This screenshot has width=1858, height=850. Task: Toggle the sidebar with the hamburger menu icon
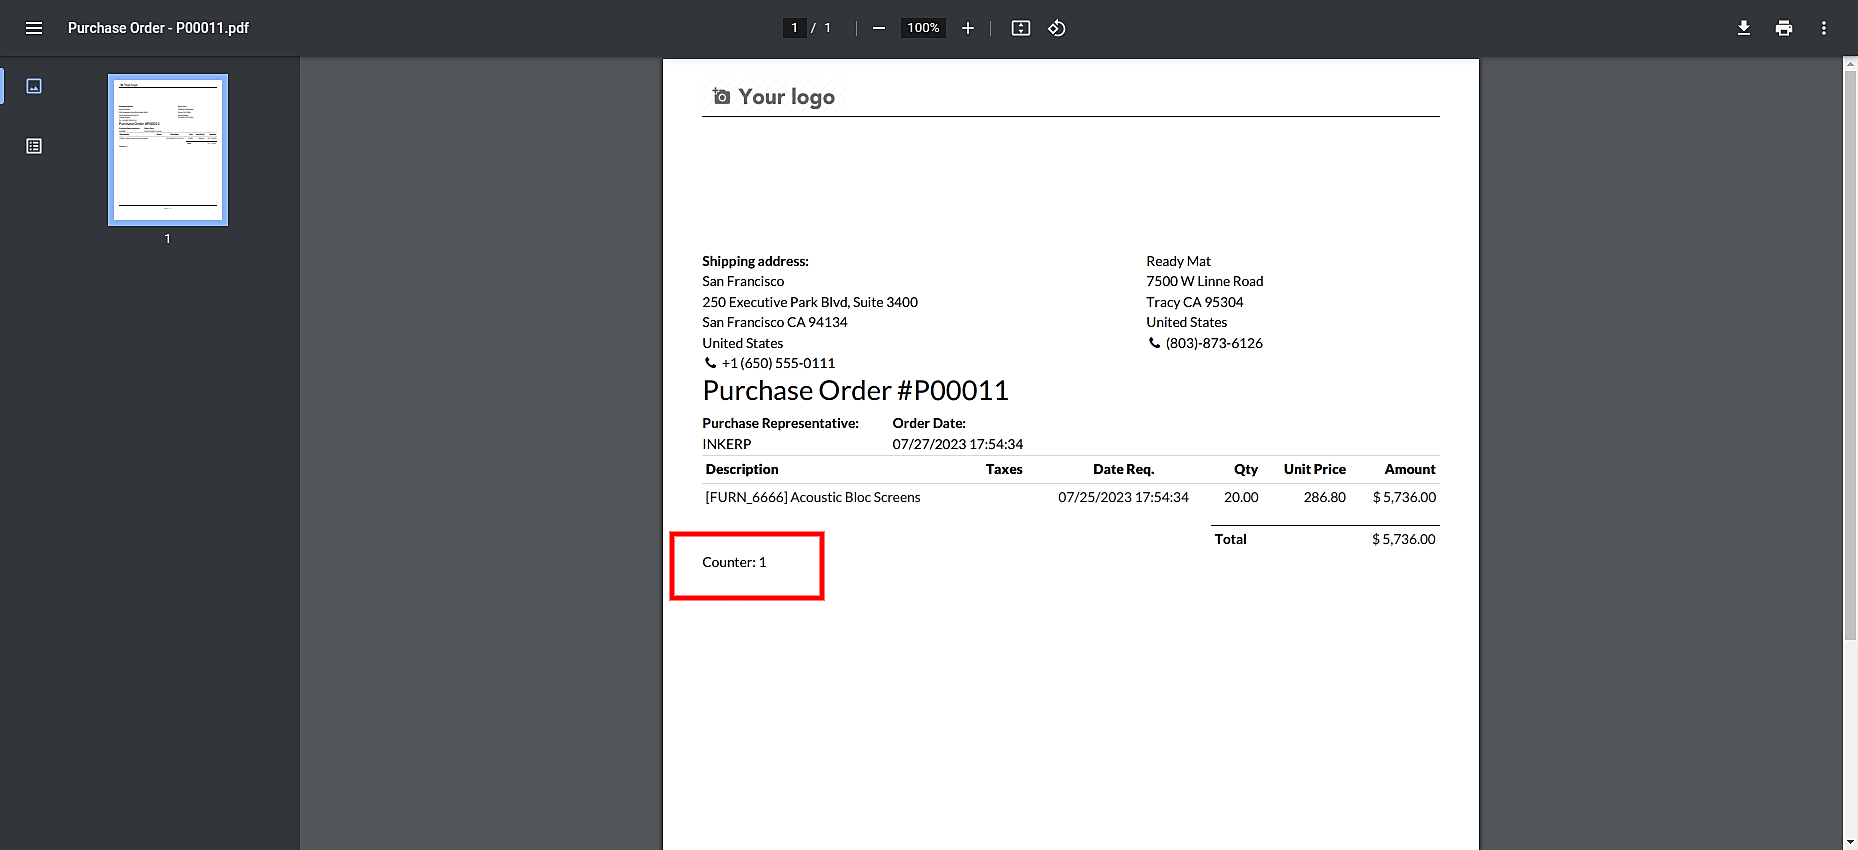pyautogui.click(x=34, y=28)
